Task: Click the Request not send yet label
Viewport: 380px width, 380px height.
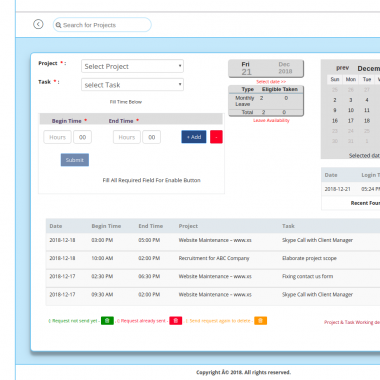Action: pyautogui.click(x=74, y=321)
